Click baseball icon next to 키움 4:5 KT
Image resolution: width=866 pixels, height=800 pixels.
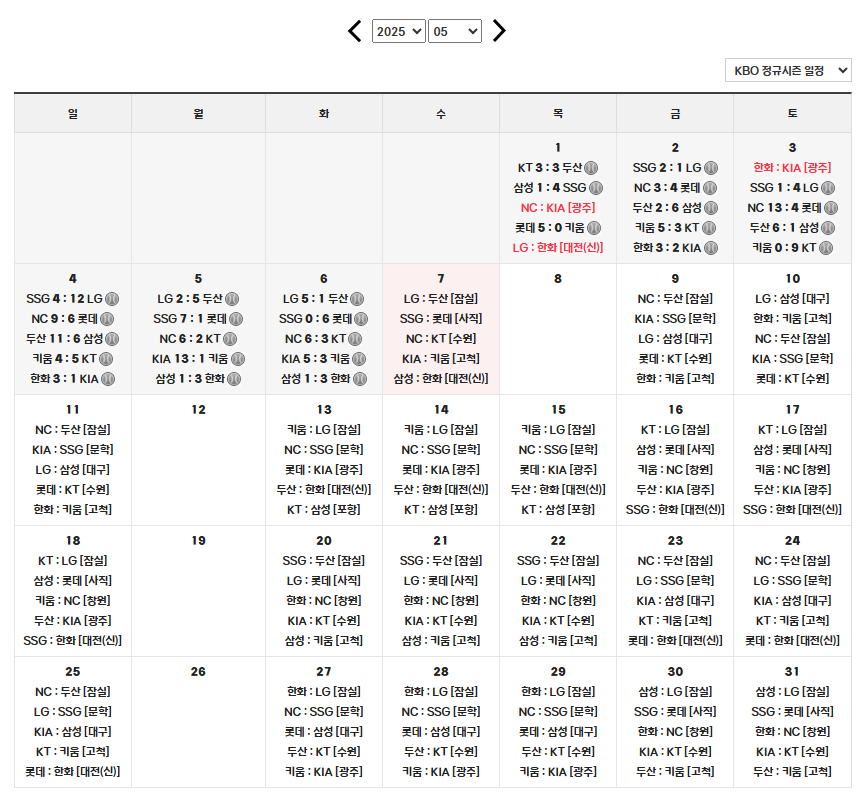(106, 359)
